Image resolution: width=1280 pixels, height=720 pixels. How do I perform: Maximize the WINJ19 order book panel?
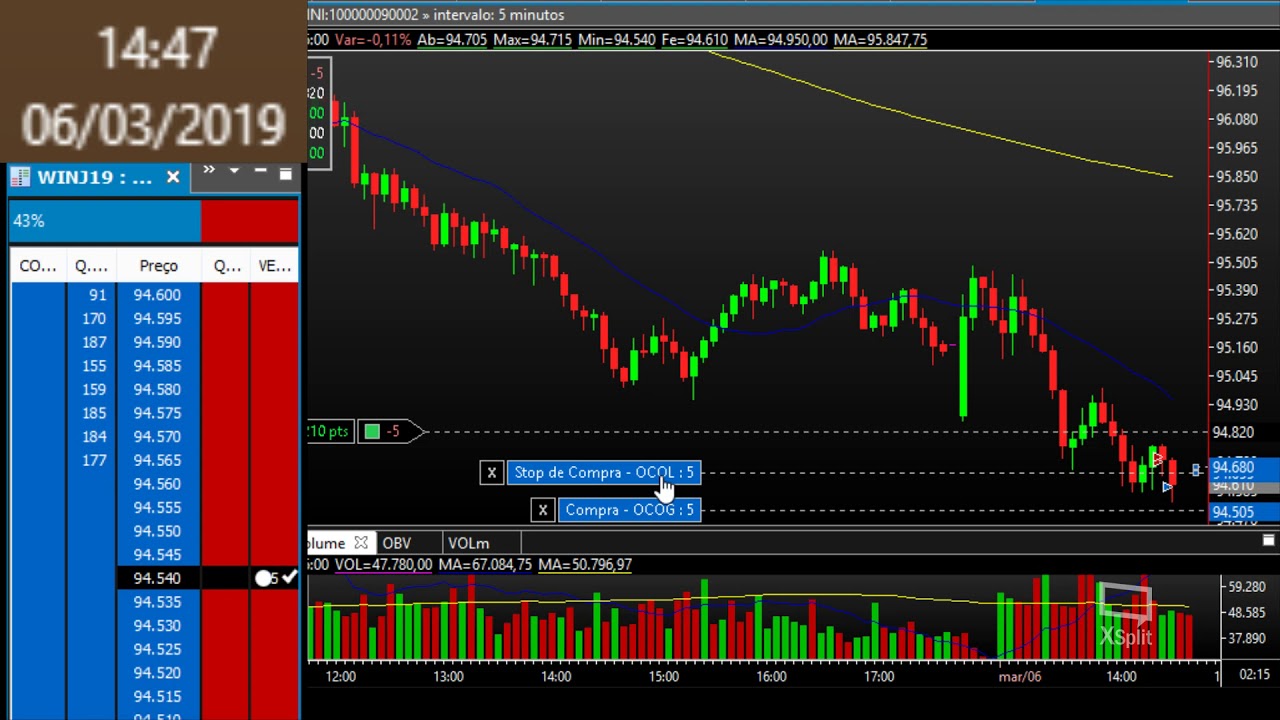(x=285, y=173)
